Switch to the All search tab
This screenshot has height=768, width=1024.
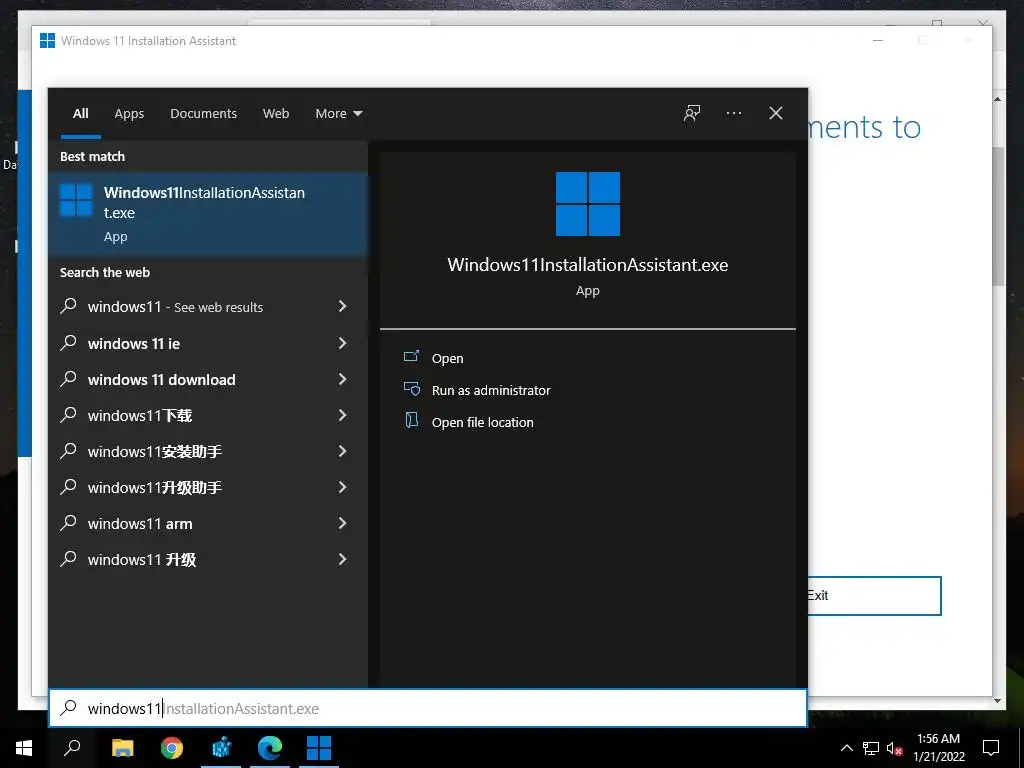pos(80,113)
